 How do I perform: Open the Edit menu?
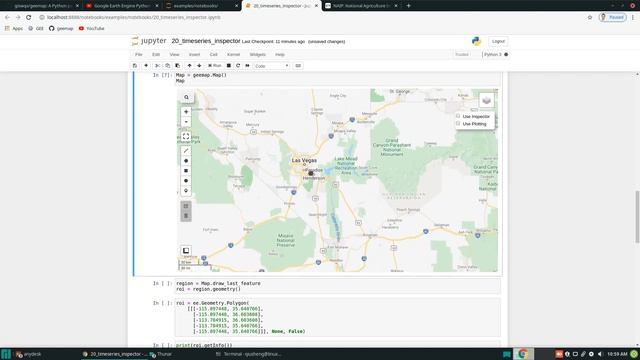point(156,54)
